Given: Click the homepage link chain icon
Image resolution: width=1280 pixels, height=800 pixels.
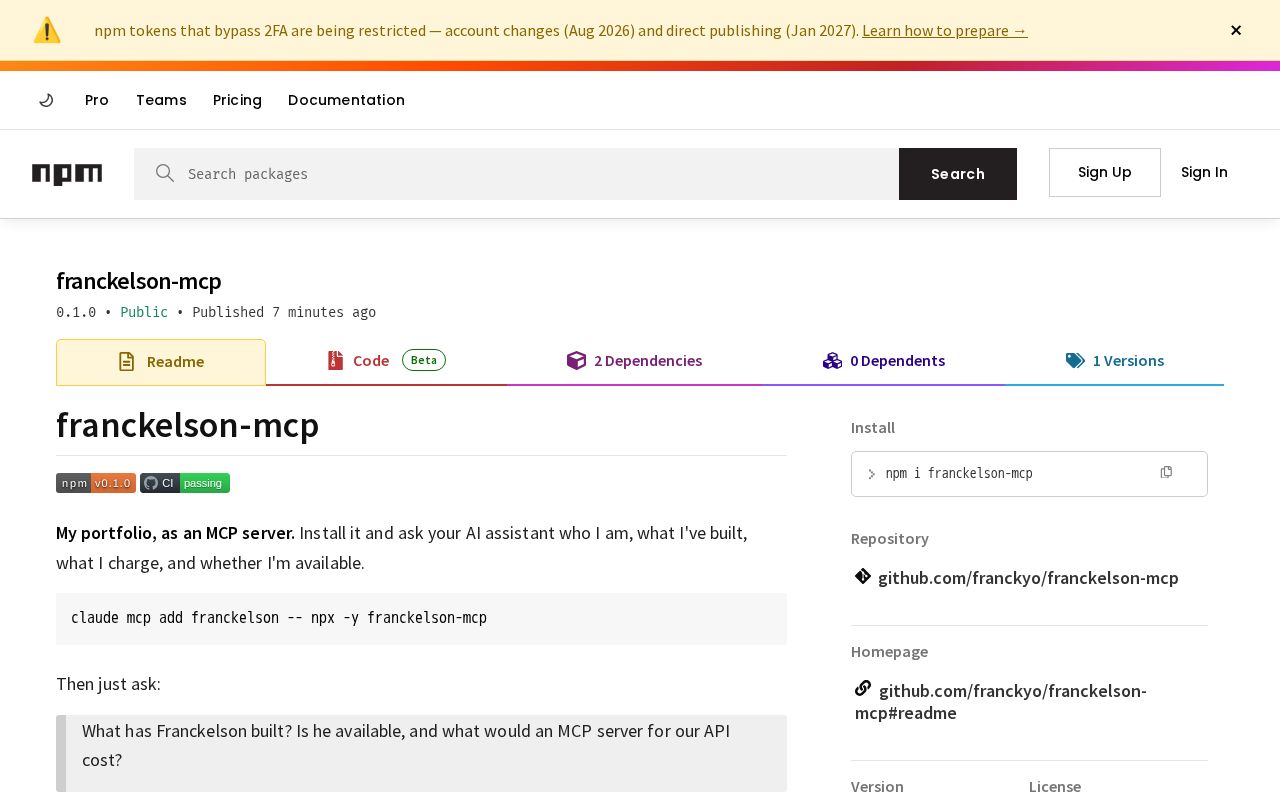Looking at the screenshot, I should (863, 688).
